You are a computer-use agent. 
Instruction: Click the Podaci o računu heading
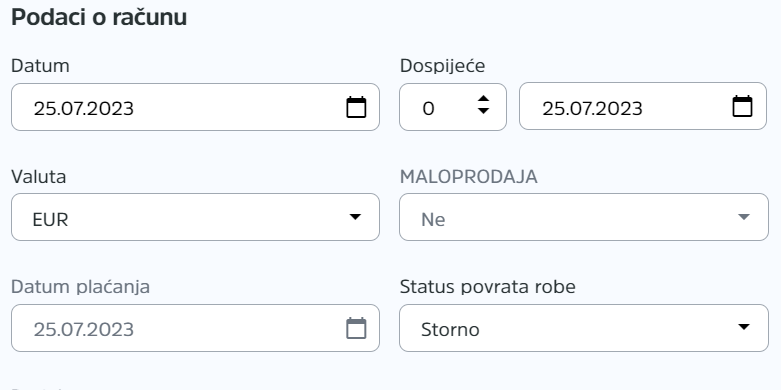coord(99,17)
